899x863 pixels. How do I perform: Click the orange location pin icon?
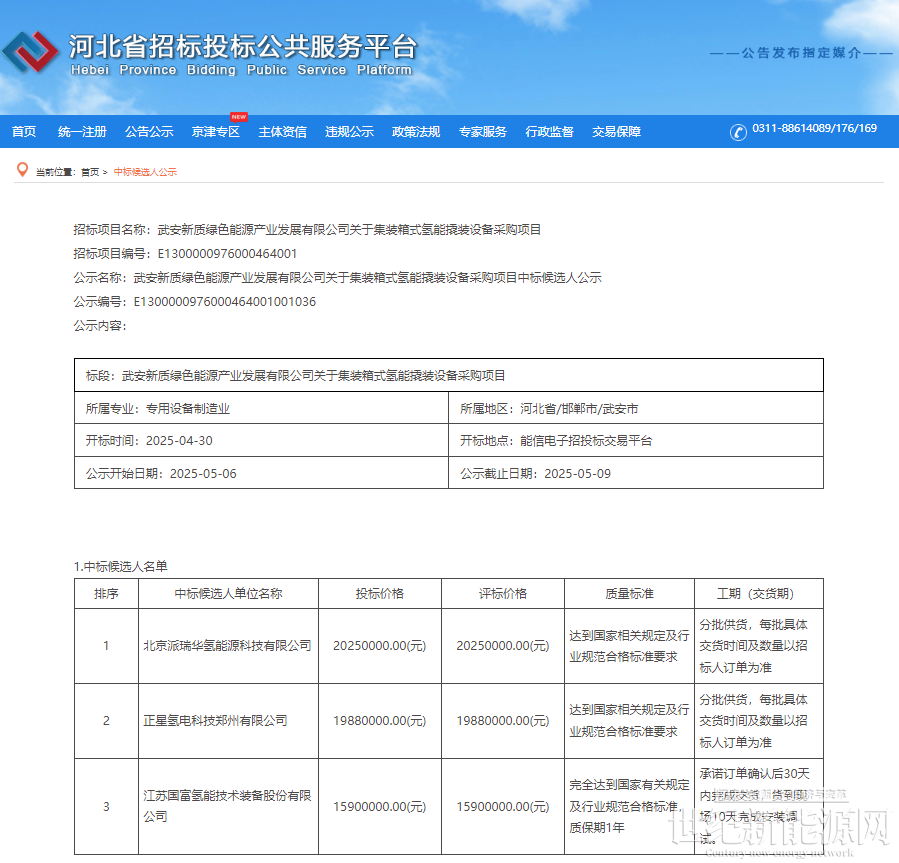click(22, 169)
